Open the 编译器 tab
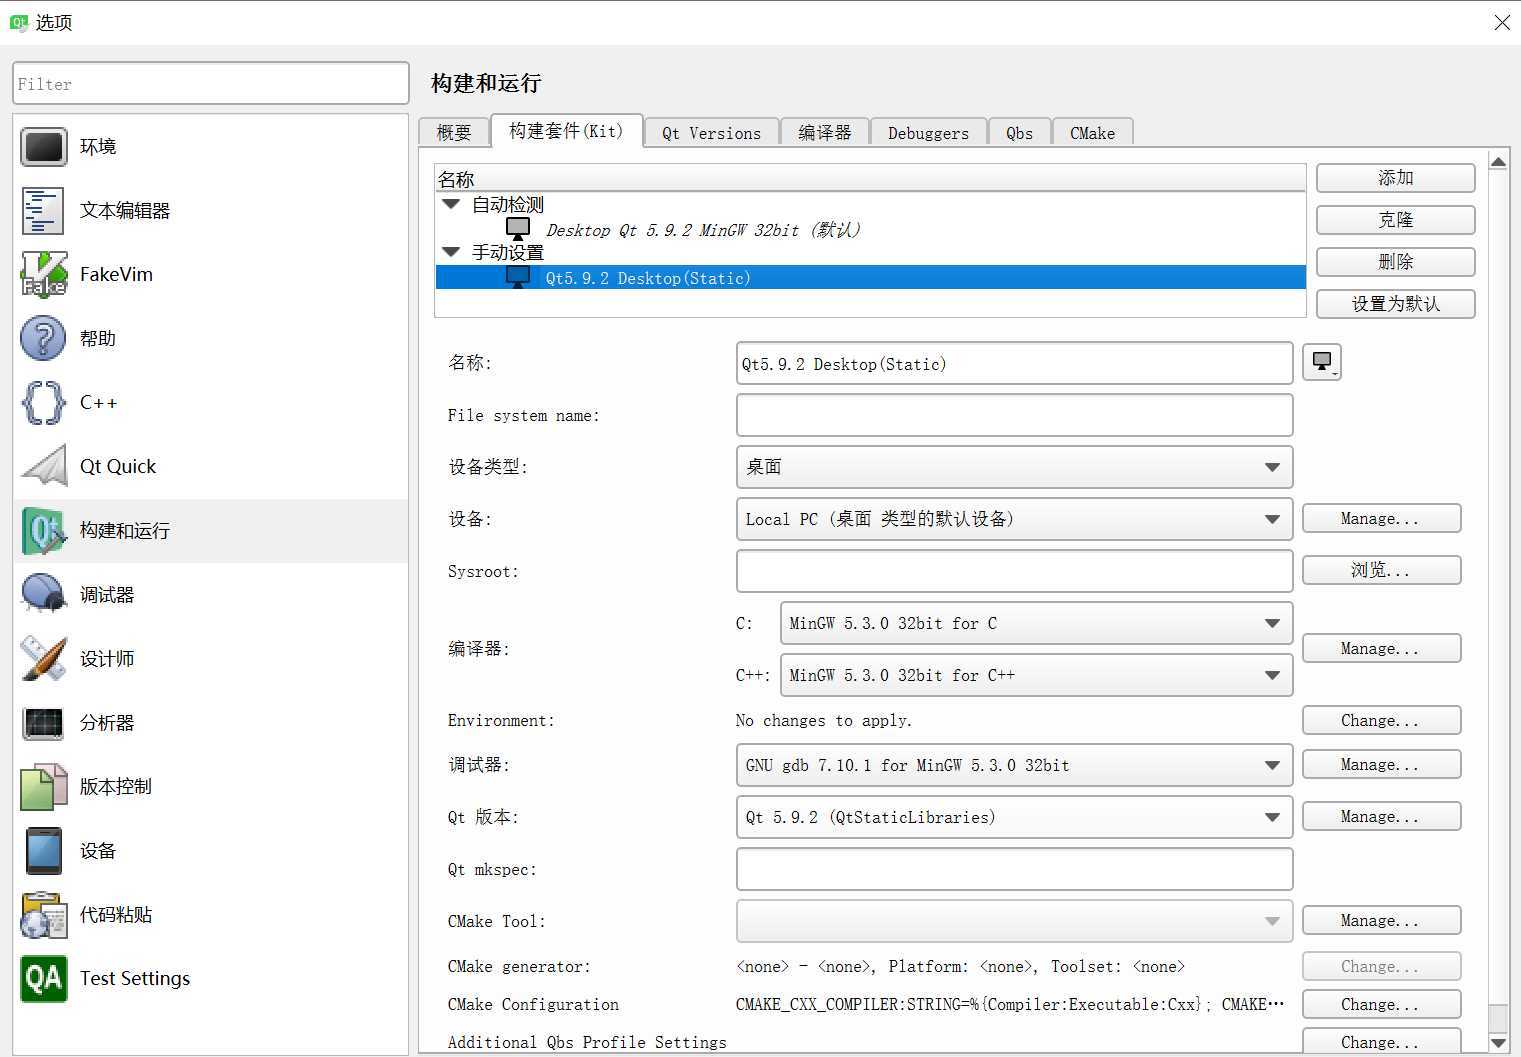This screenshot has width=1521, height=1057. pos(825,132)
